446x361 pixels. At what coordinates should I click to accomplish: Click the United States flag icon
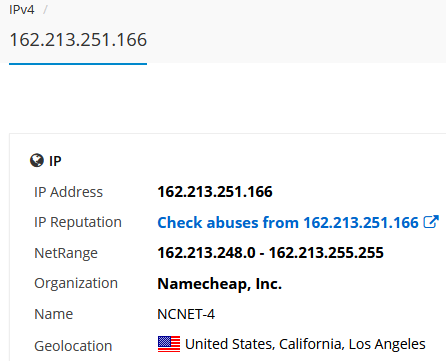click(x=169, y=344)
